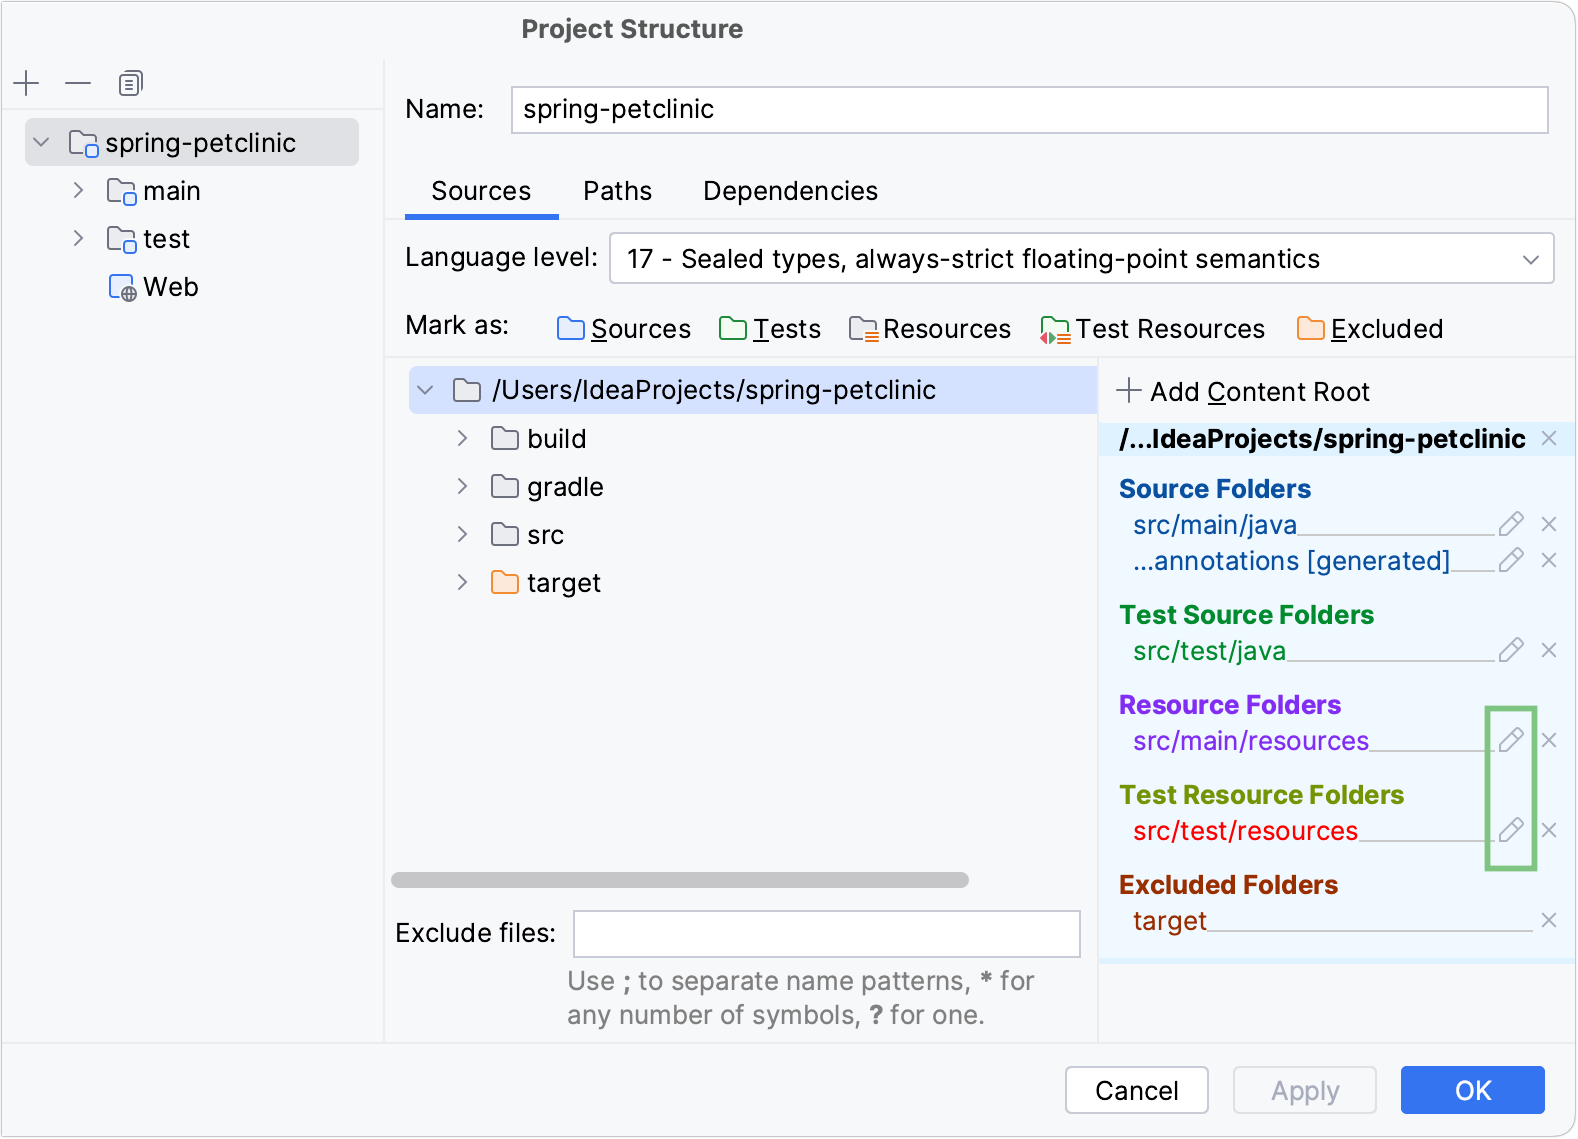
Task: Open the Dependencies tab
Action: click(790, 191)
